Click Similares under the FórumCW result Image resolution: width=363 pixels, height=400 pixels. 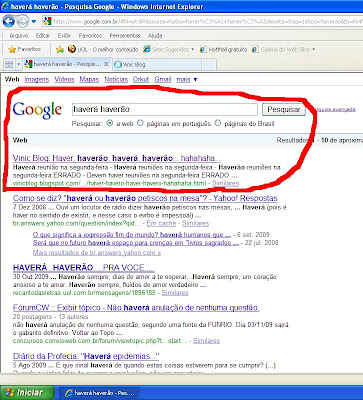[x=207, y=341]
